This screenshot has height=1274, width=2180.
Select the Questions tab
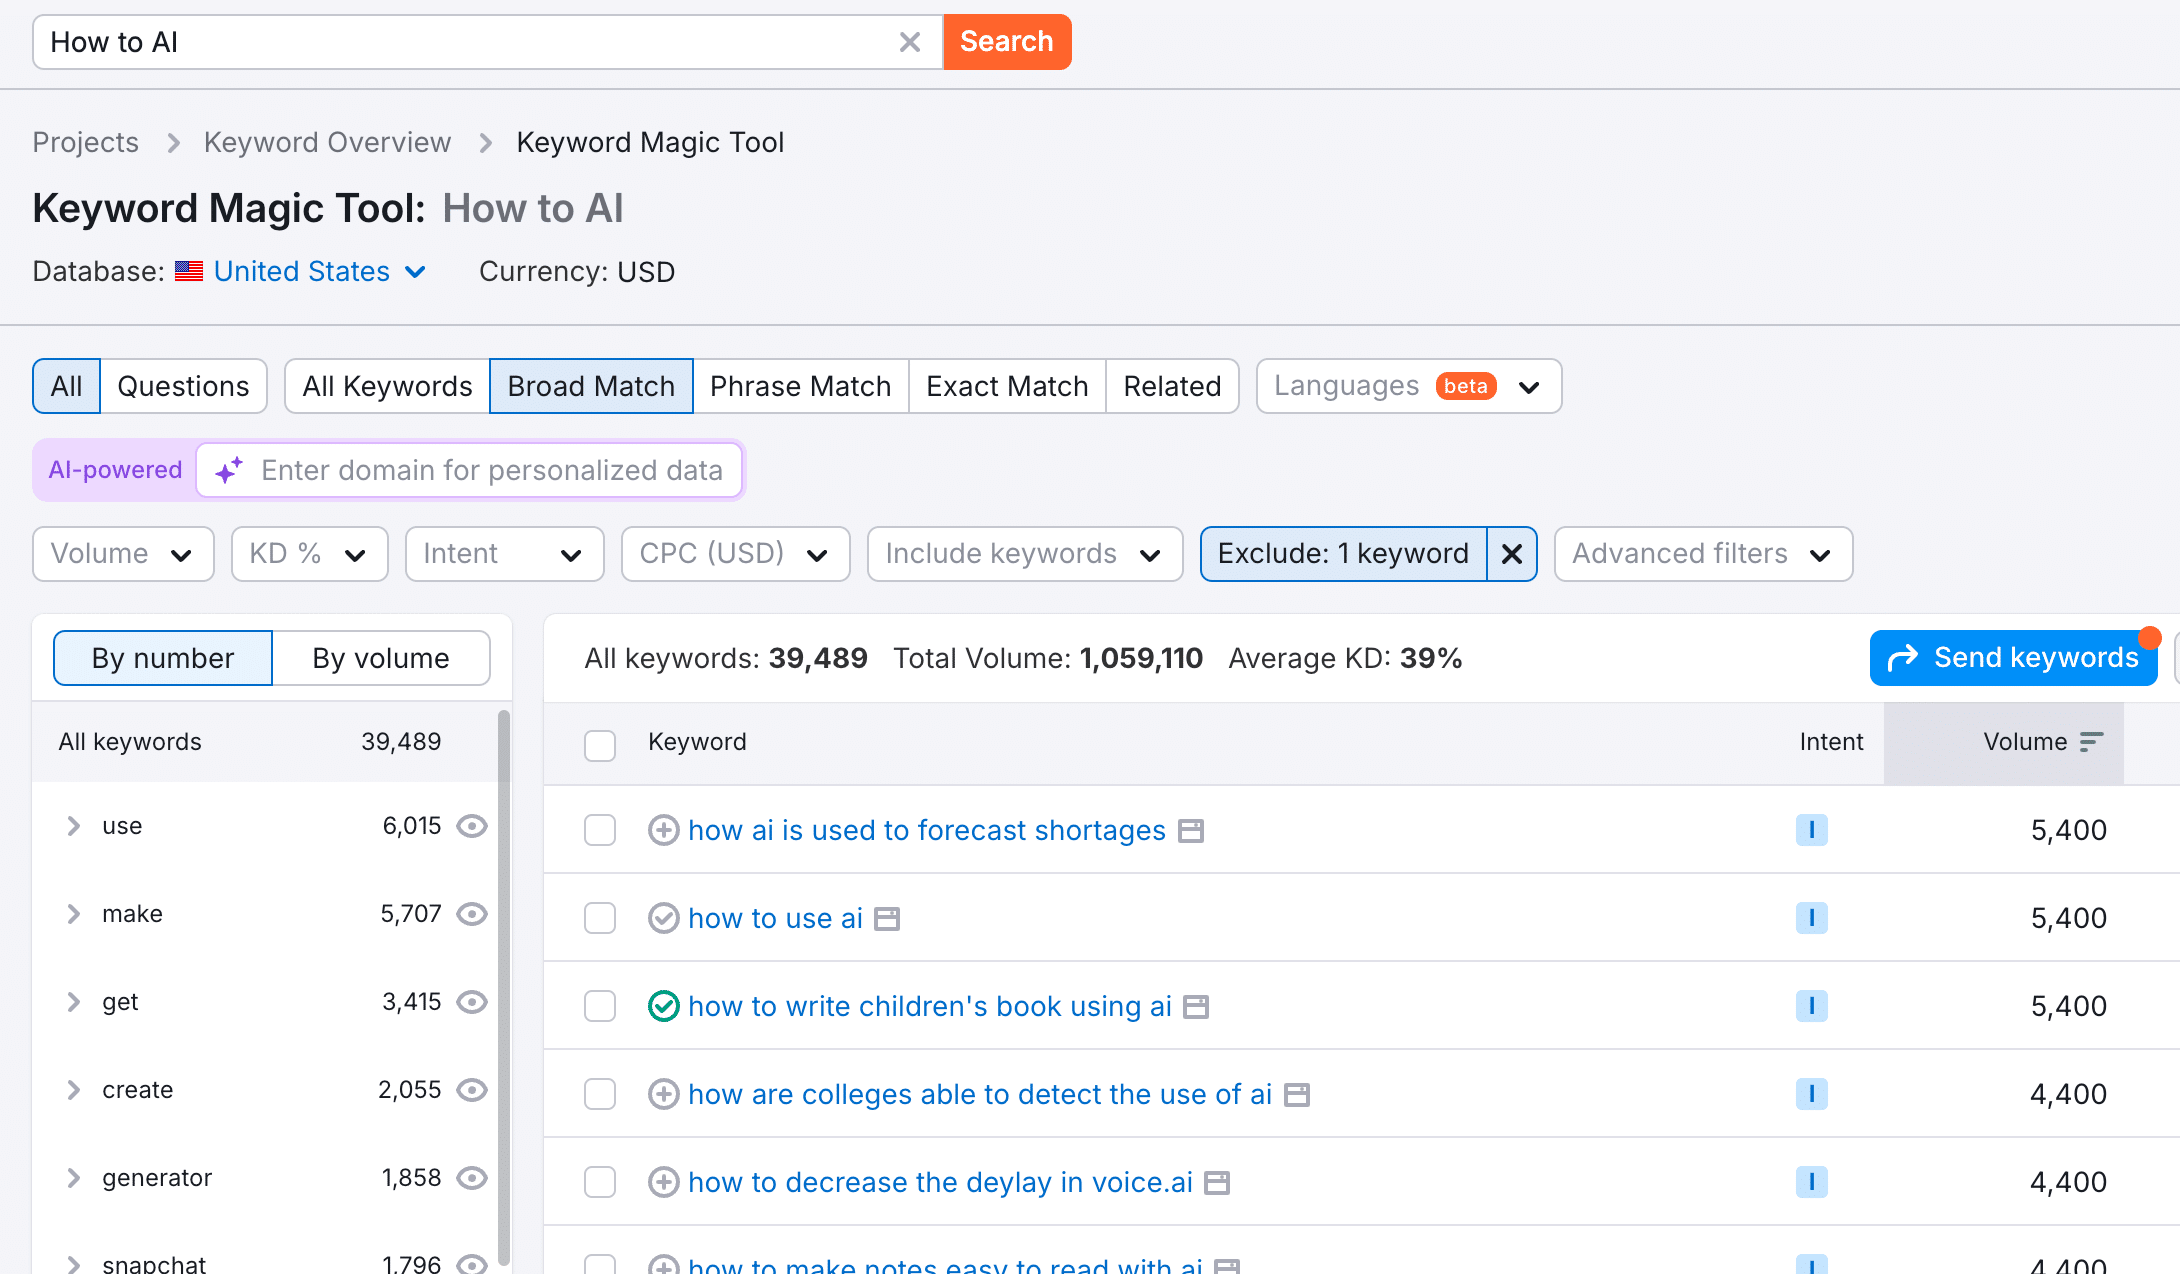(x=183, y=385)
